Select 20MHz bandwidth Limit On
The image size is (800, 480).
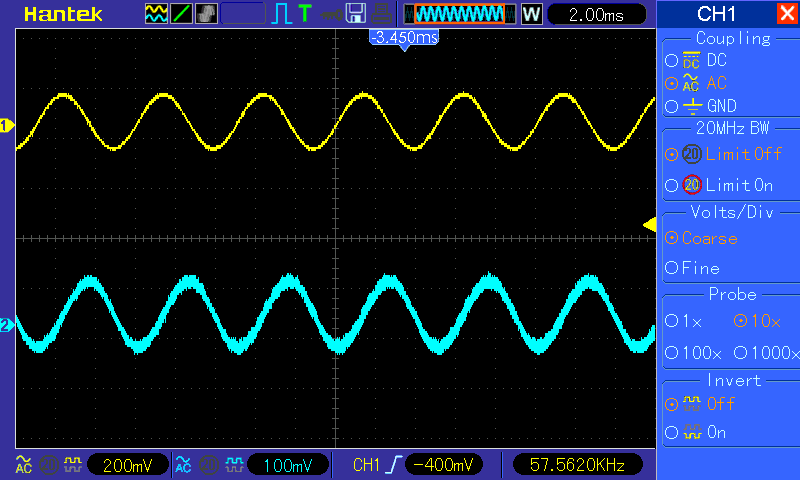tap(719, 185)
